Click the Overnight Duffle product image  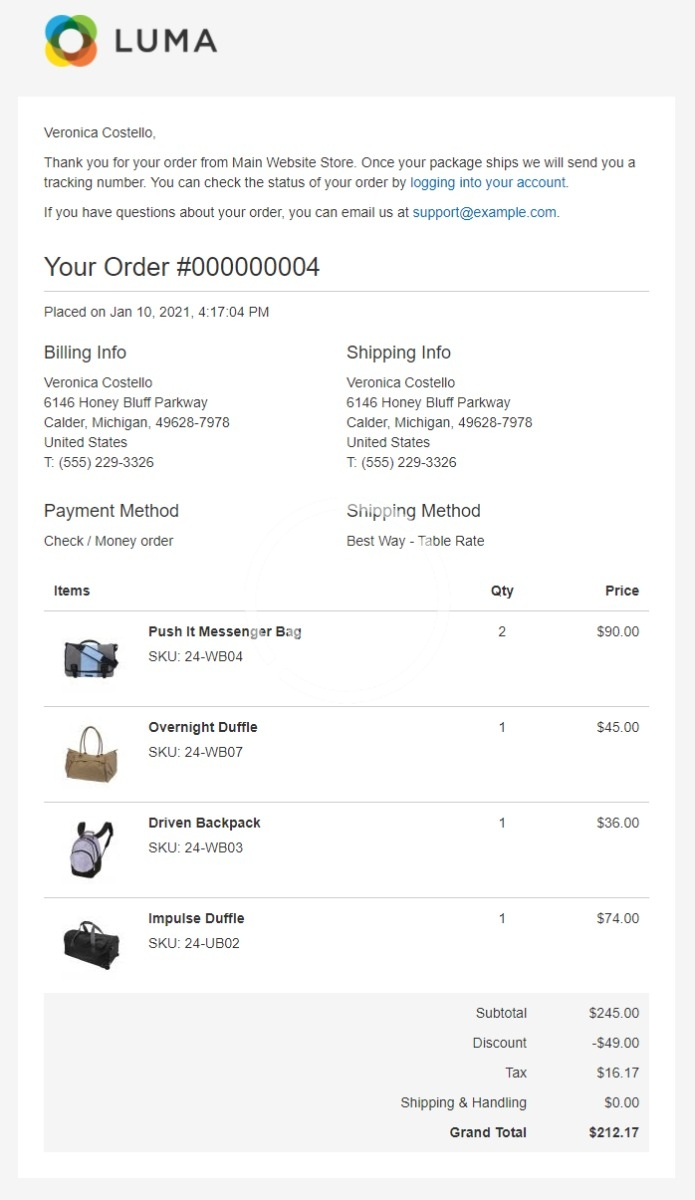pyautogui.click(x=91, y=753)
